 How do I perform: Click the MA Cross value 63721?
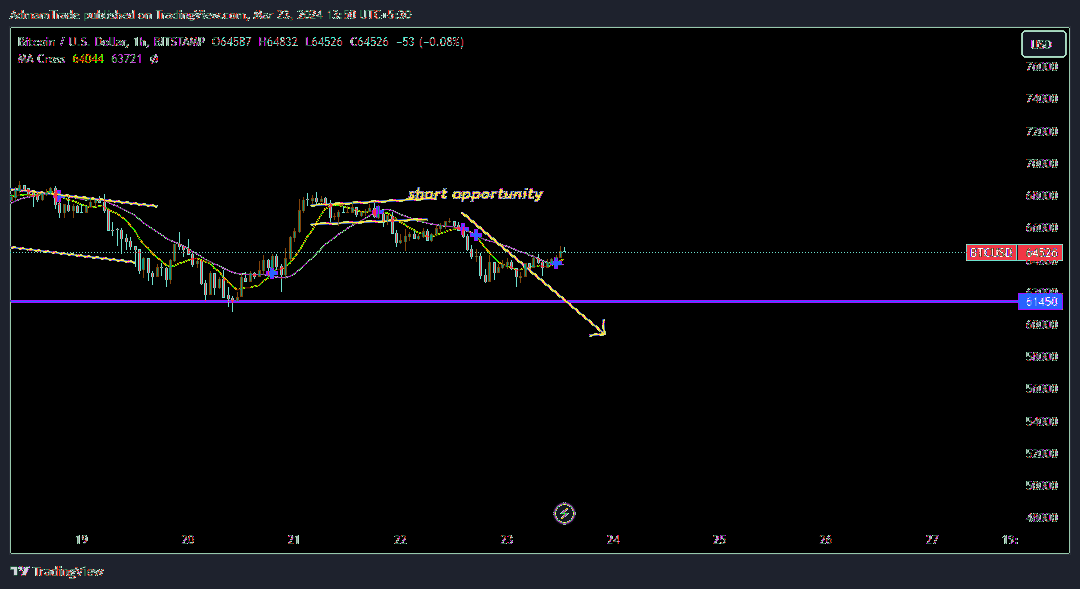pyautogui.click(x=127, y=59)
